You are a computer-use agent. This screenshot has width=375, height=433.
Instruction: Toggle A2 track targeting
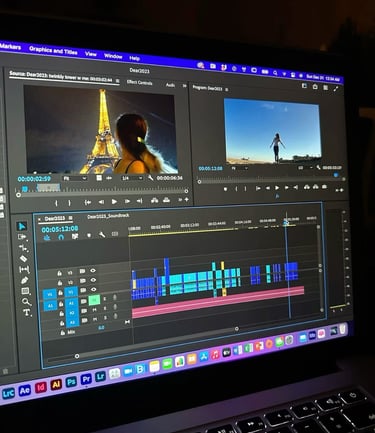pos(72,313)
